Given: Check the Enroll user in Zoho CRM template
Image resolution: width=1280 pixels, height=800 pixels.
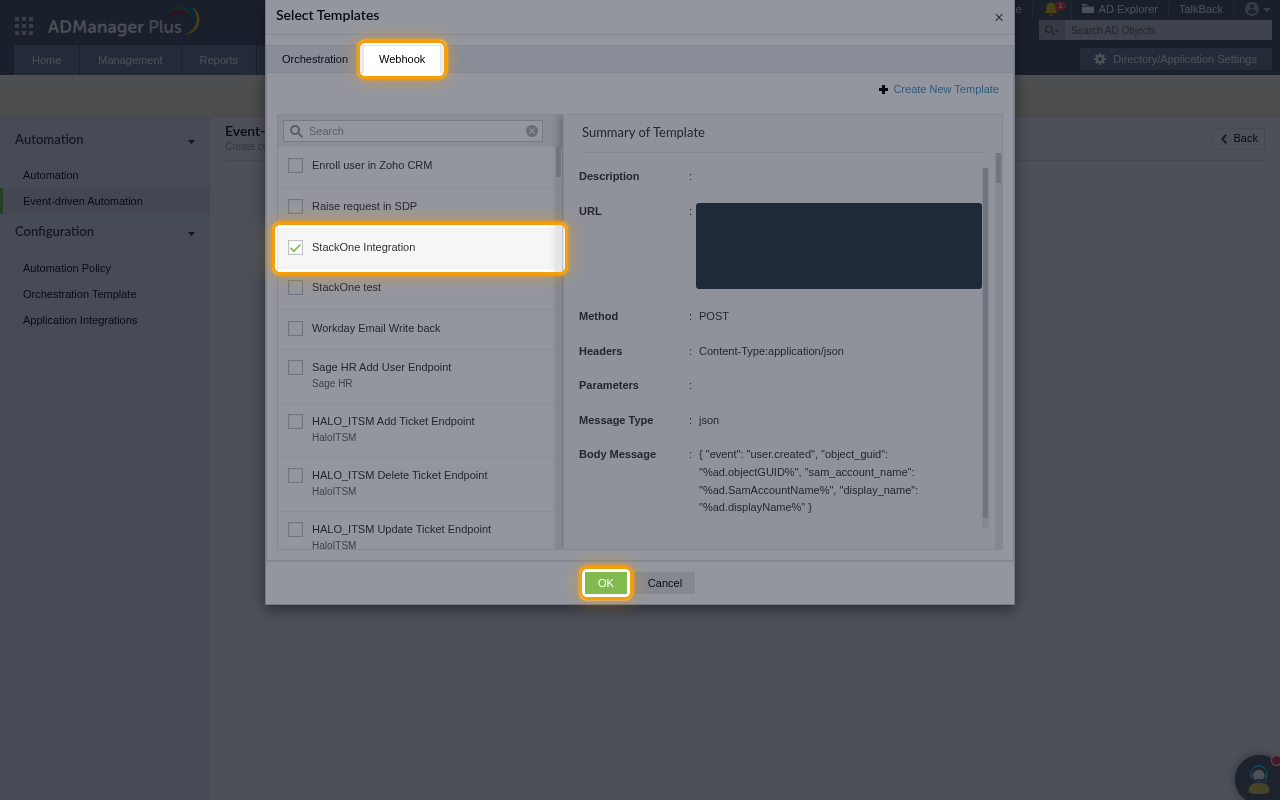Looking at the screenshot, I should click(295, 165).
